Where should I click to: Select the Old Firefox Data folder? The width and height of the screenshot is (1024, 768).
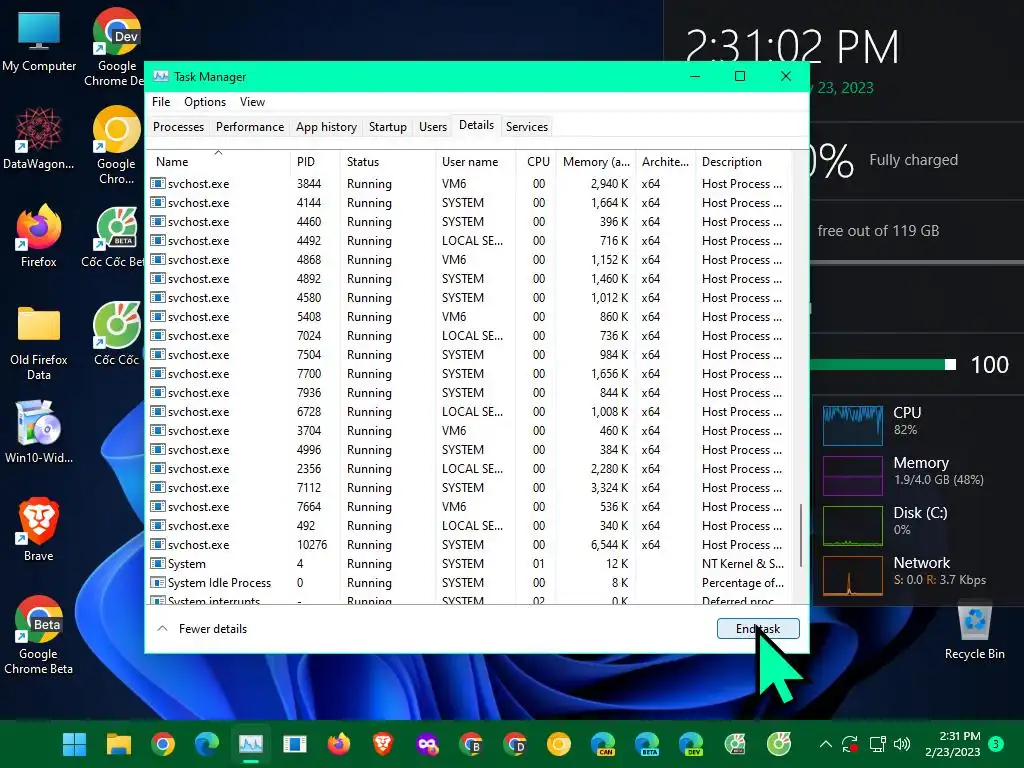(x=39, y=342)
